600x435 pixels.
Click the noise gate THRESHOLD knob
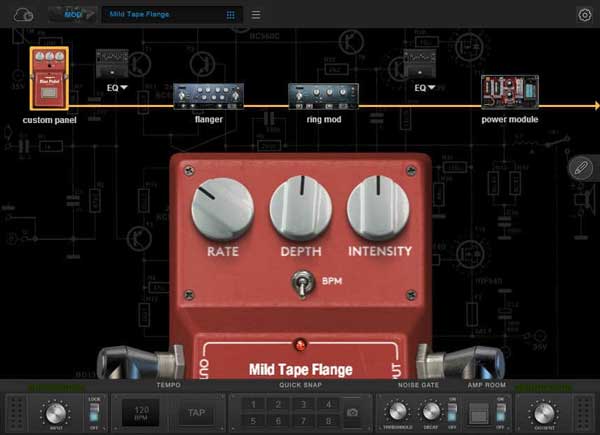398,411
